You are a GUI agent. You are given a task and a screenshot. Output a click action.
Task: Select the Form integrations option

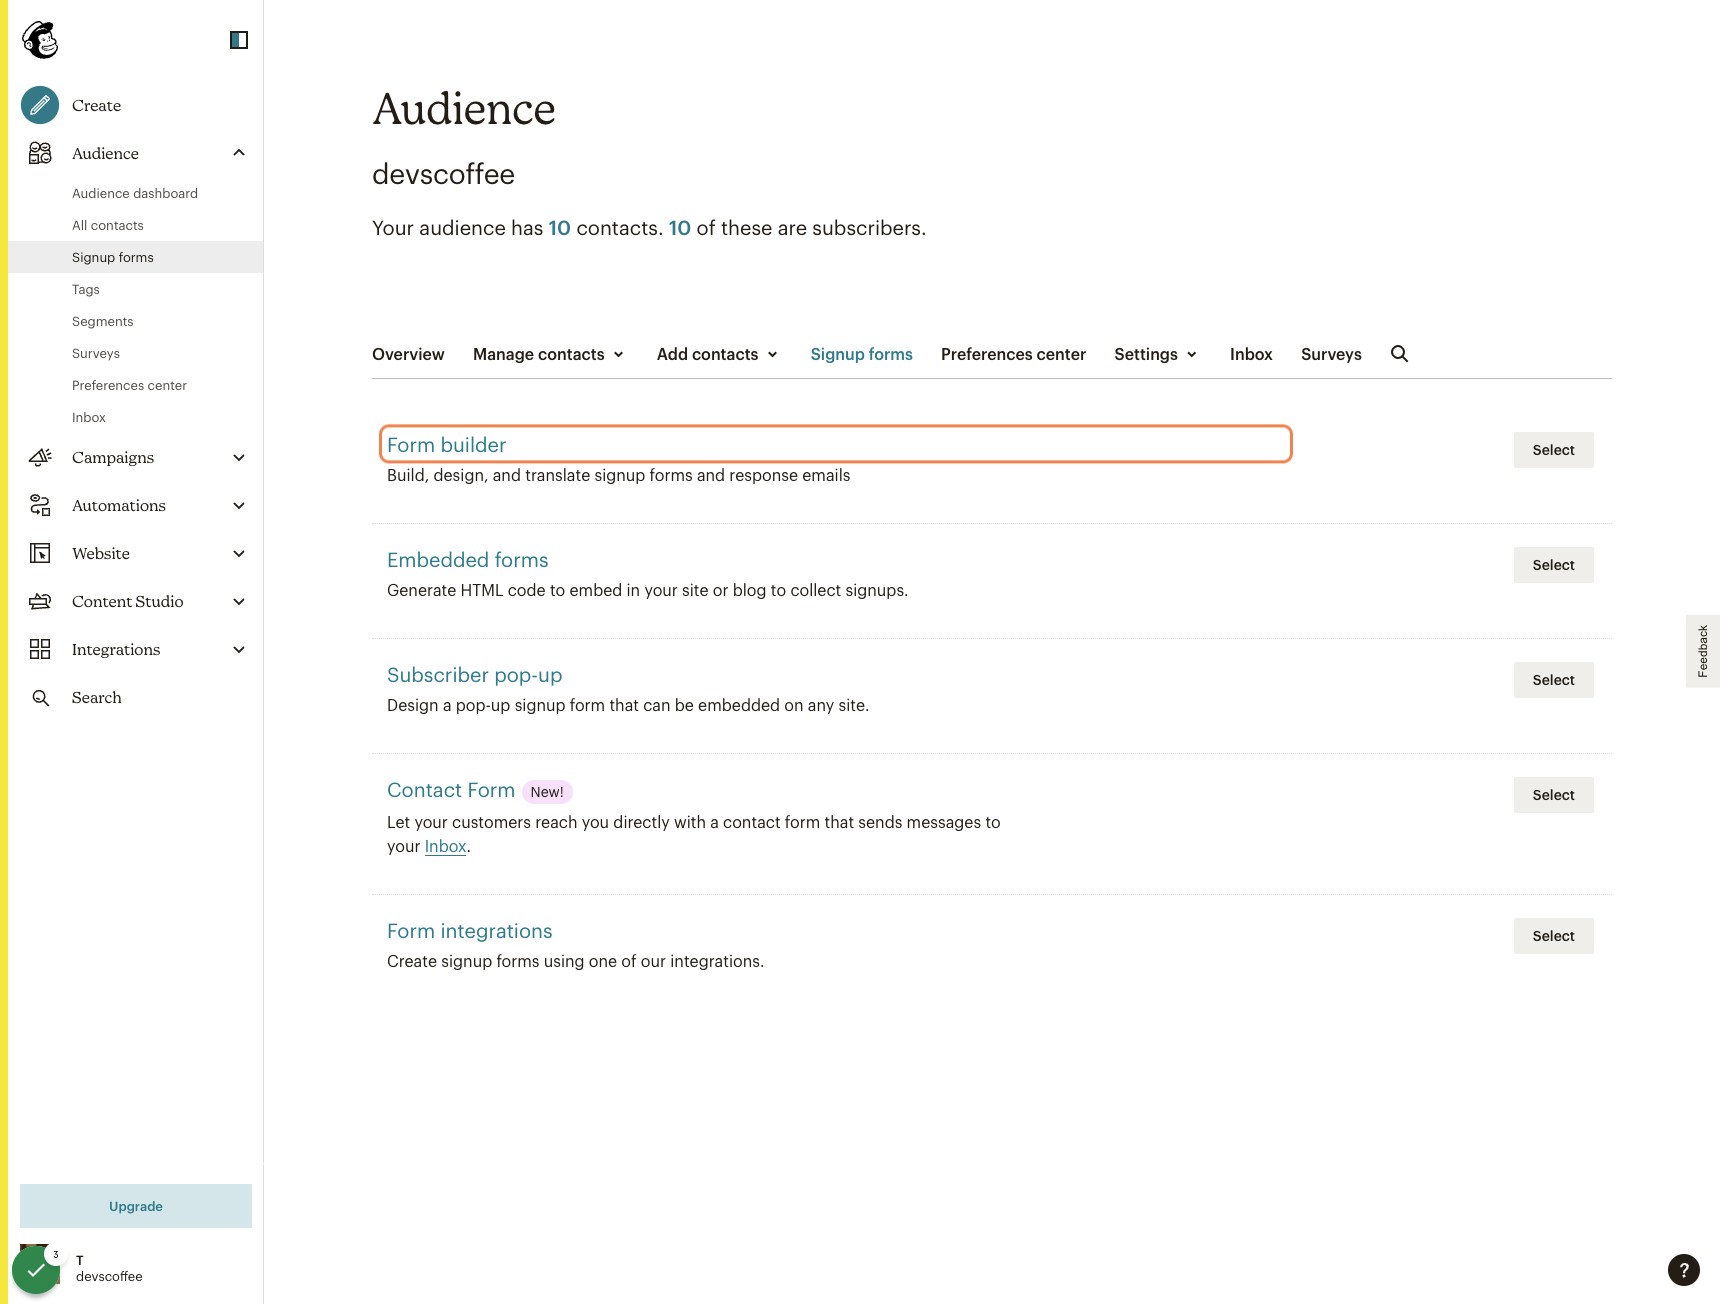(x=1553, y=936)
